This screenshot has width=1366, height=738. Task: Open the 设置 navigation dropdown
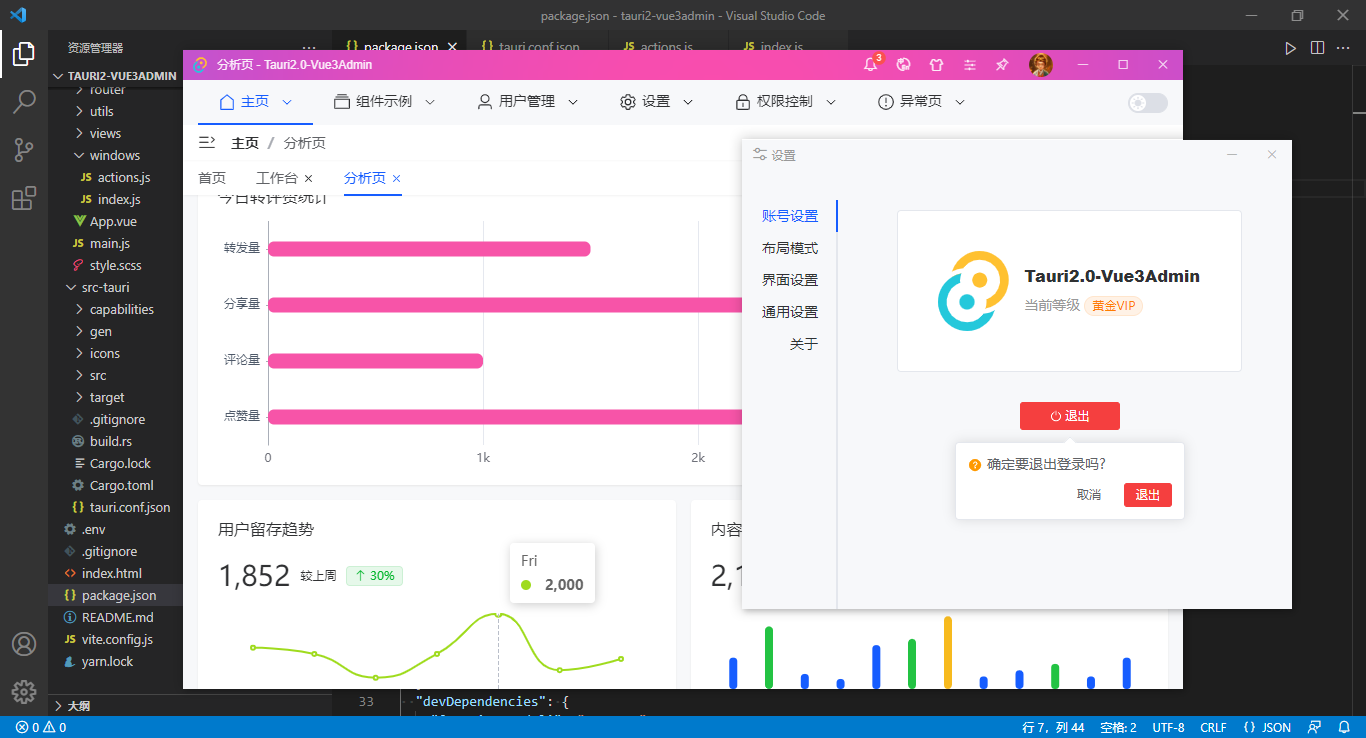(656, 102)
